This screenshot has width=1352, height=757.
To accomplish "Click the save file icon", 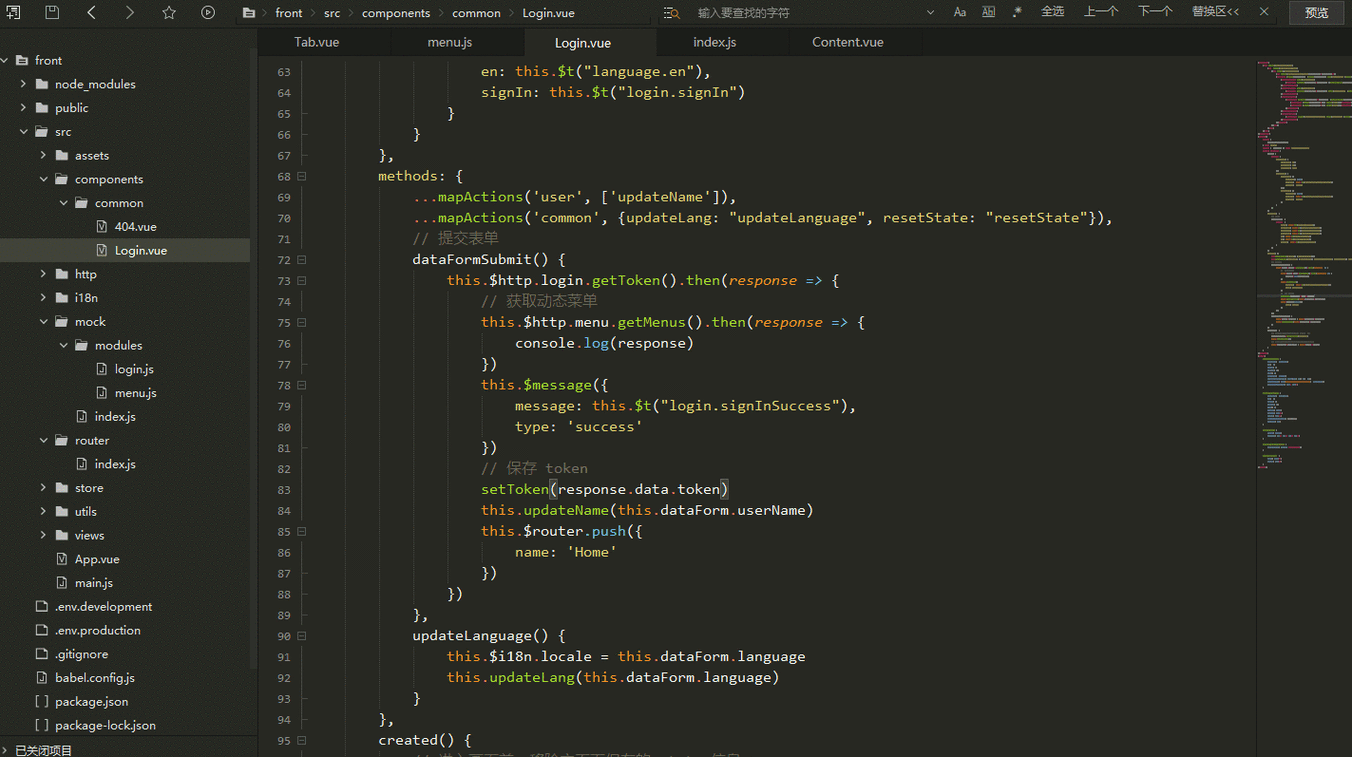I will pyautogui.click(x=52, y=13).
